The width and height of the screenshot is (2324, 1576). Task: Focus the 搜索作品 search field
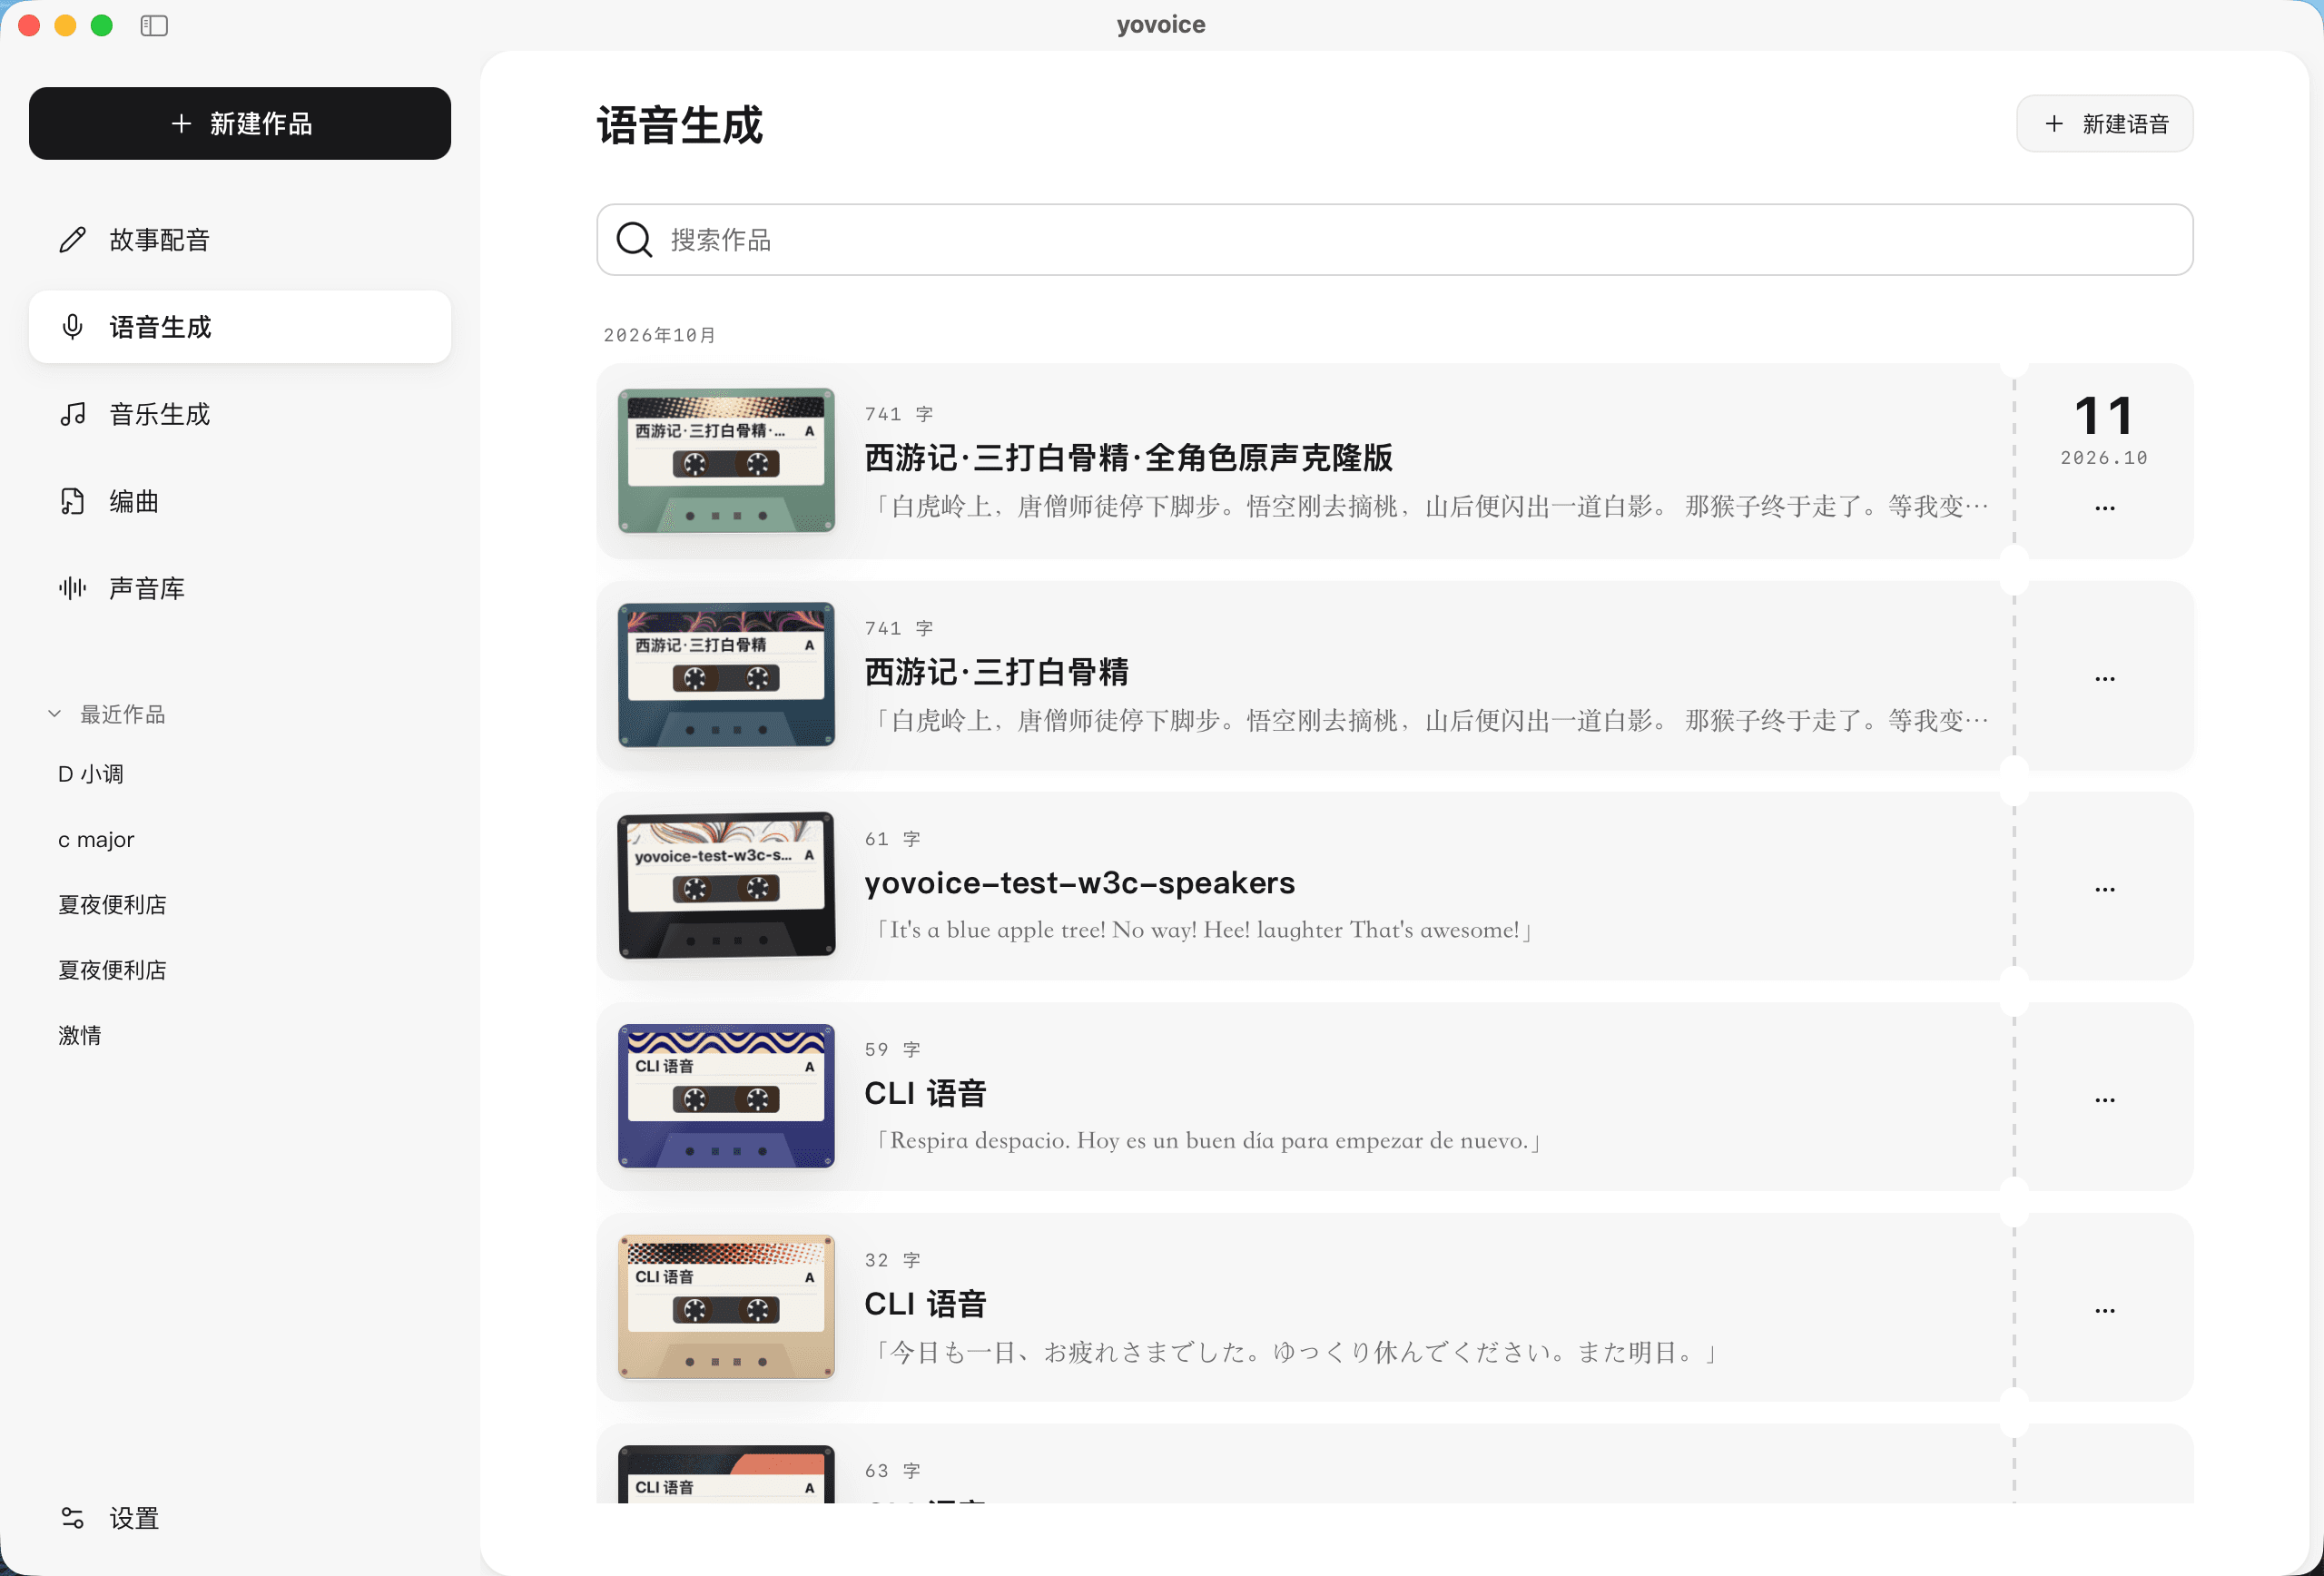coord(1395,240)
